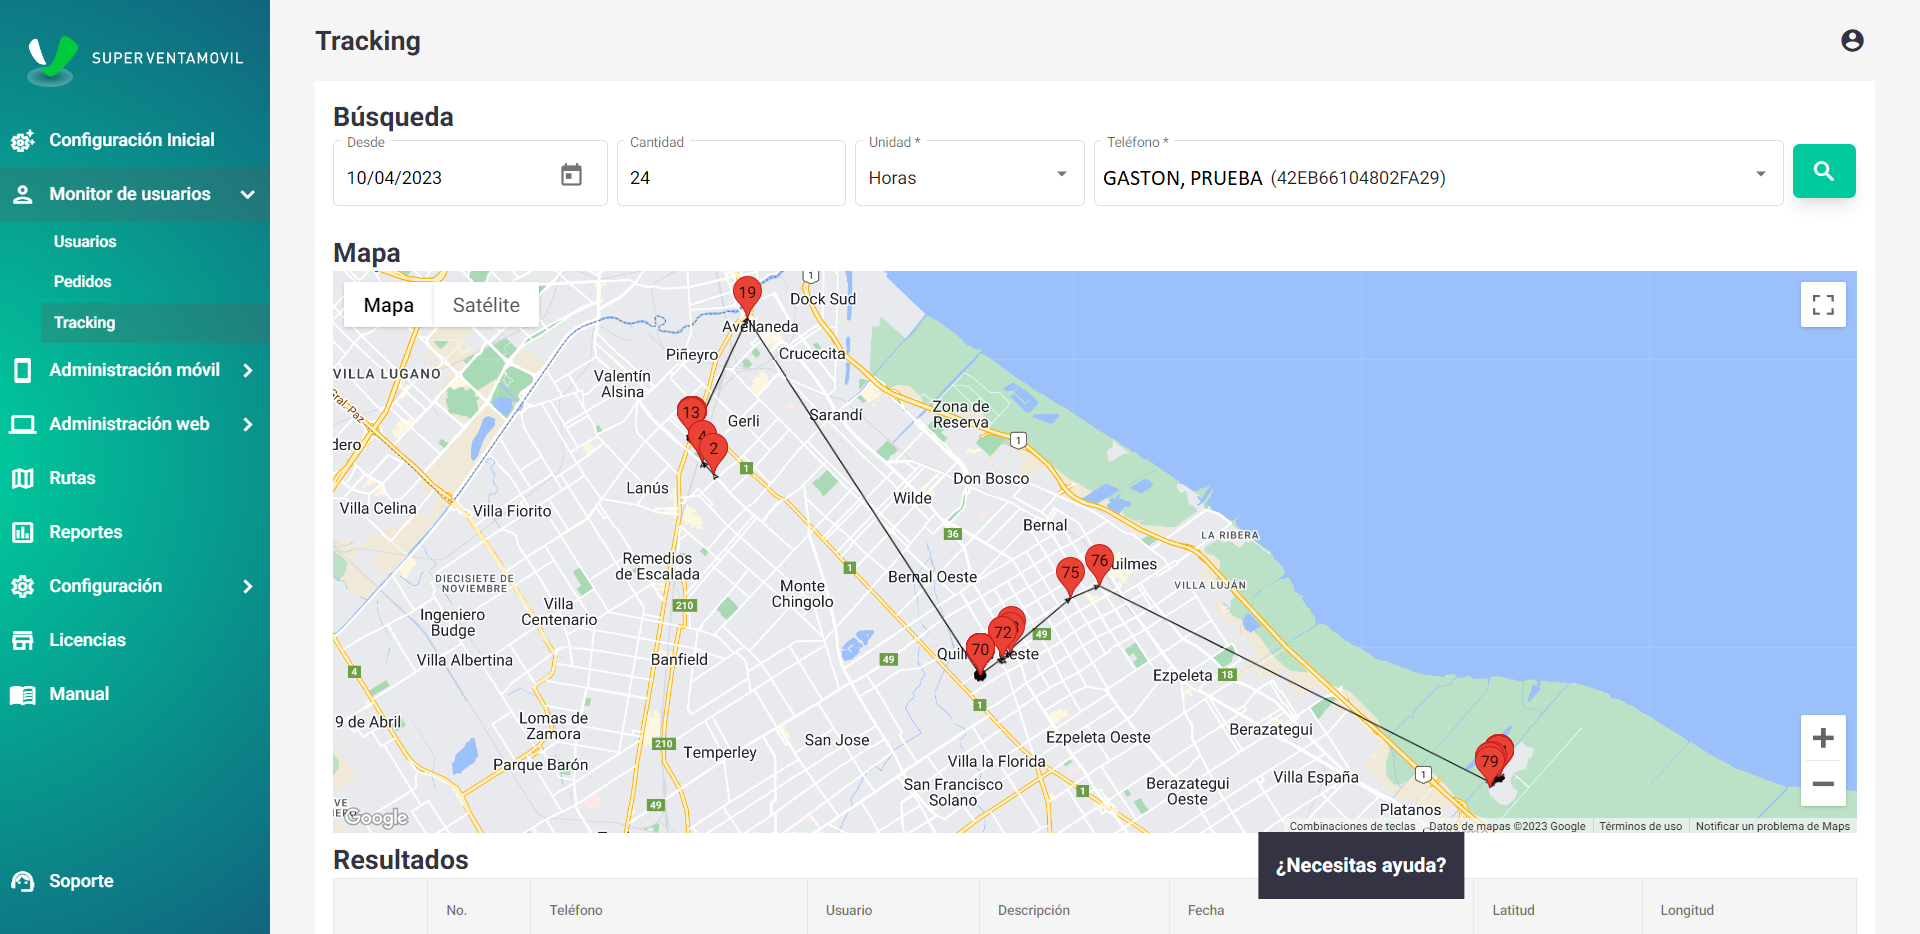Viewport: 1920px width, 934px height.
Task: Expand Administración móvil submenu arrow
Action: (x=248, y=370)
